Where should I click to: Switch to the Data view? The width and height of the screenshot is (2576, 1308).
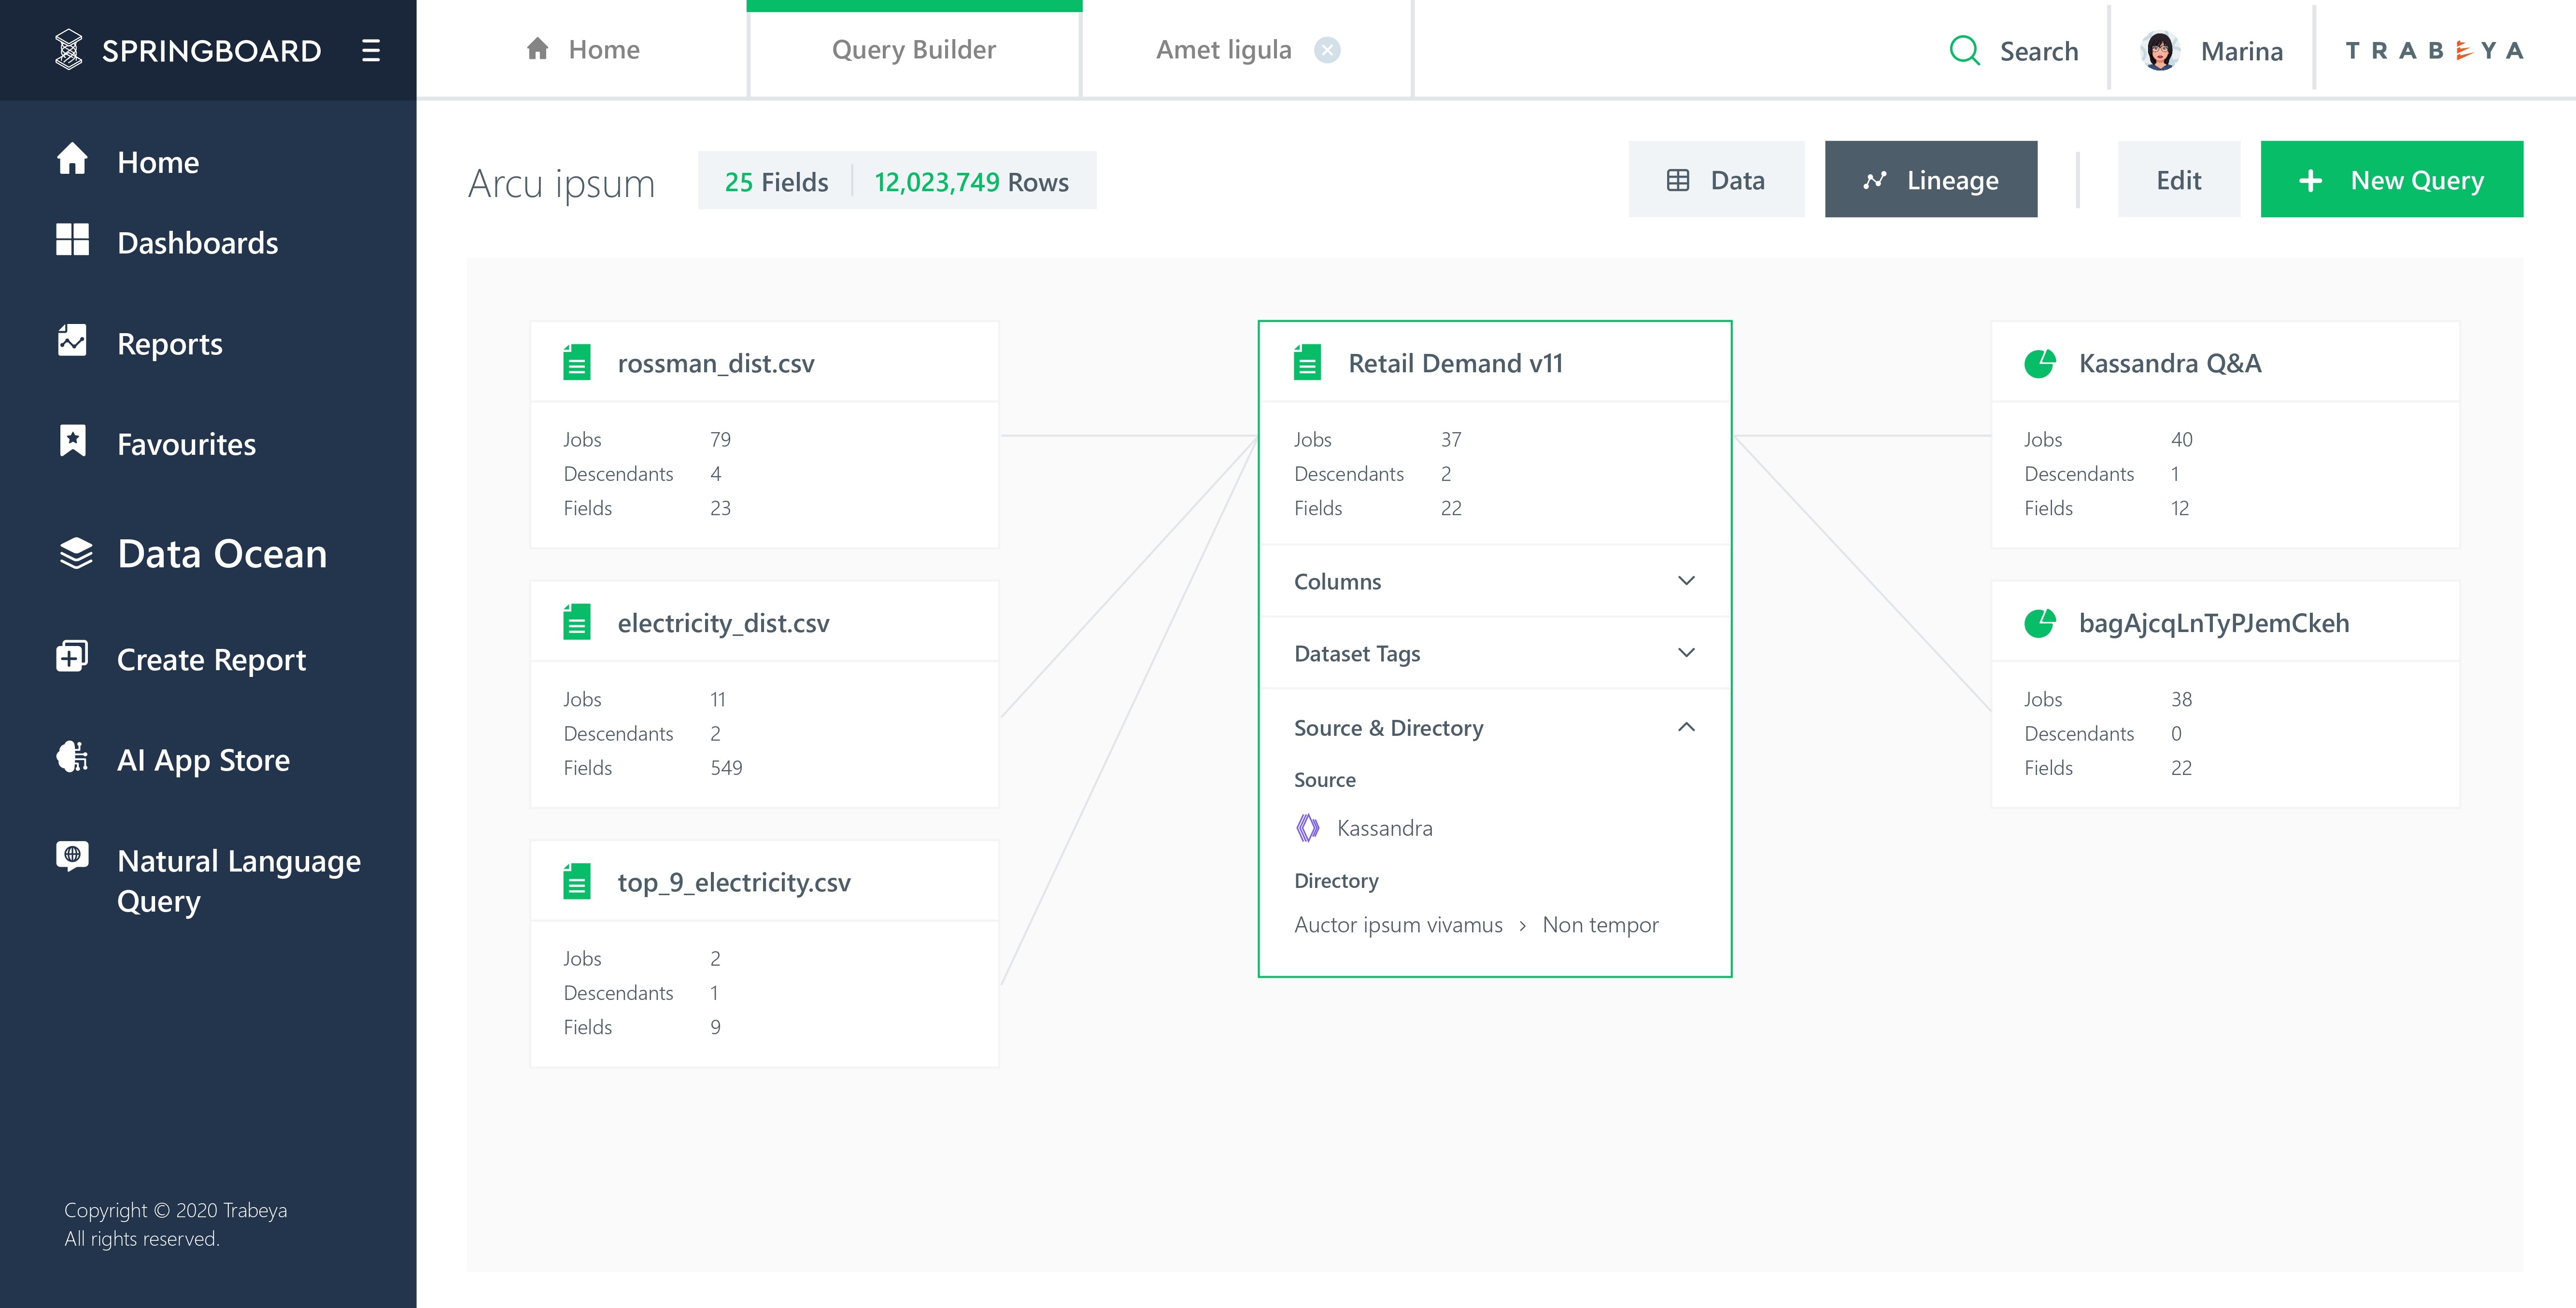1716,180
